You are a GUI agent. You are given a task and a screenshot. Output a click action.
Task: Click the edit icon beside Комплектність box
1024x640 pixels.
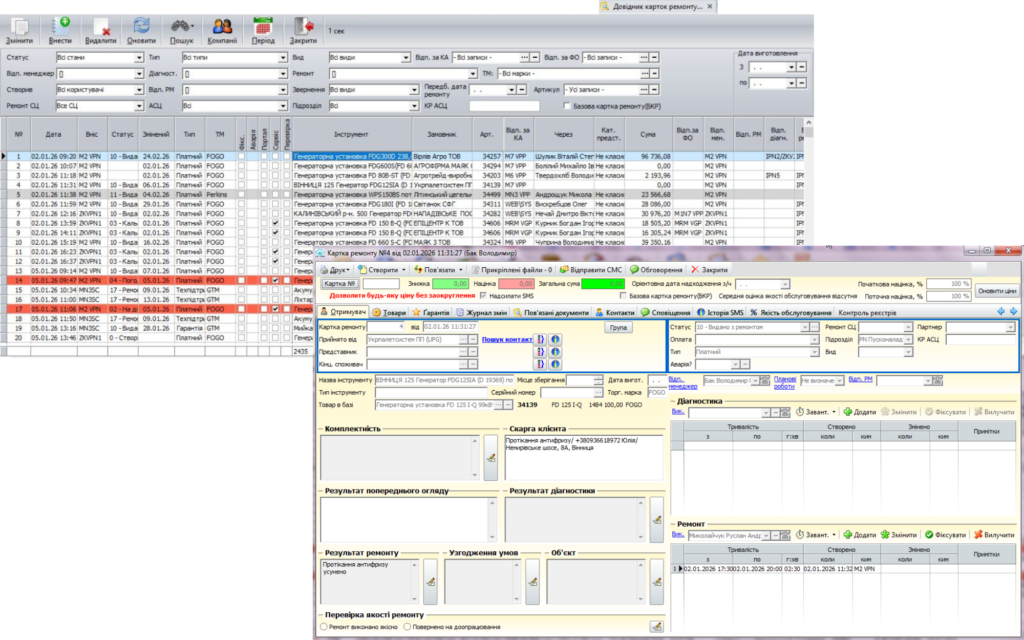(490, 458)
